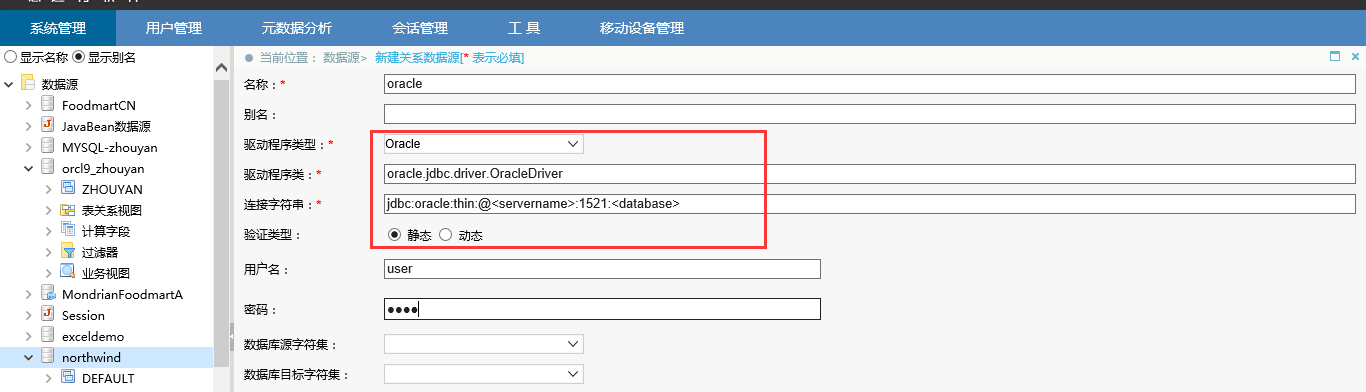Expand the exceldemo tree node

pyautogui.click(x=29, y=336)
